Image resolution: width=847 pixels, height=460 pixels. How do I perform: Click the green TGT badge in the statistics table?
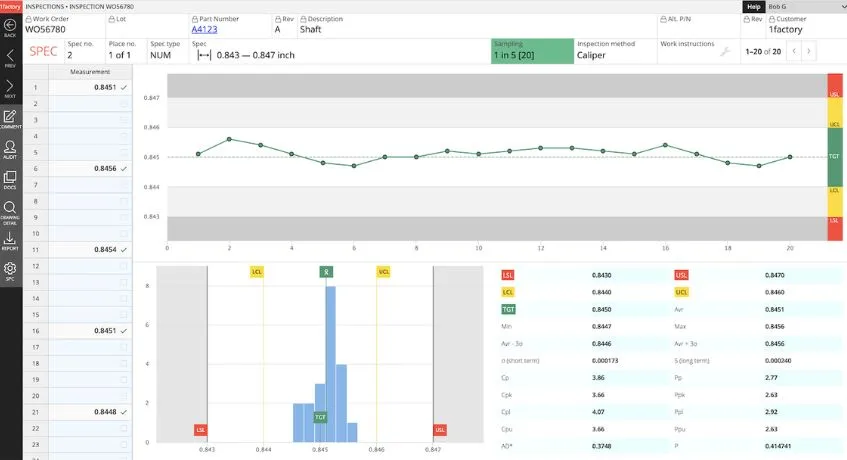pos(508,309)
